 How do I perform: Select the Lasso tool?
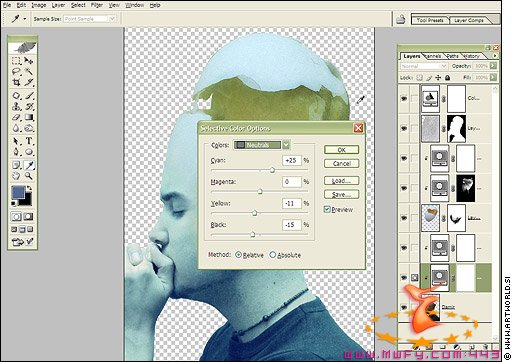pos(16,71)
